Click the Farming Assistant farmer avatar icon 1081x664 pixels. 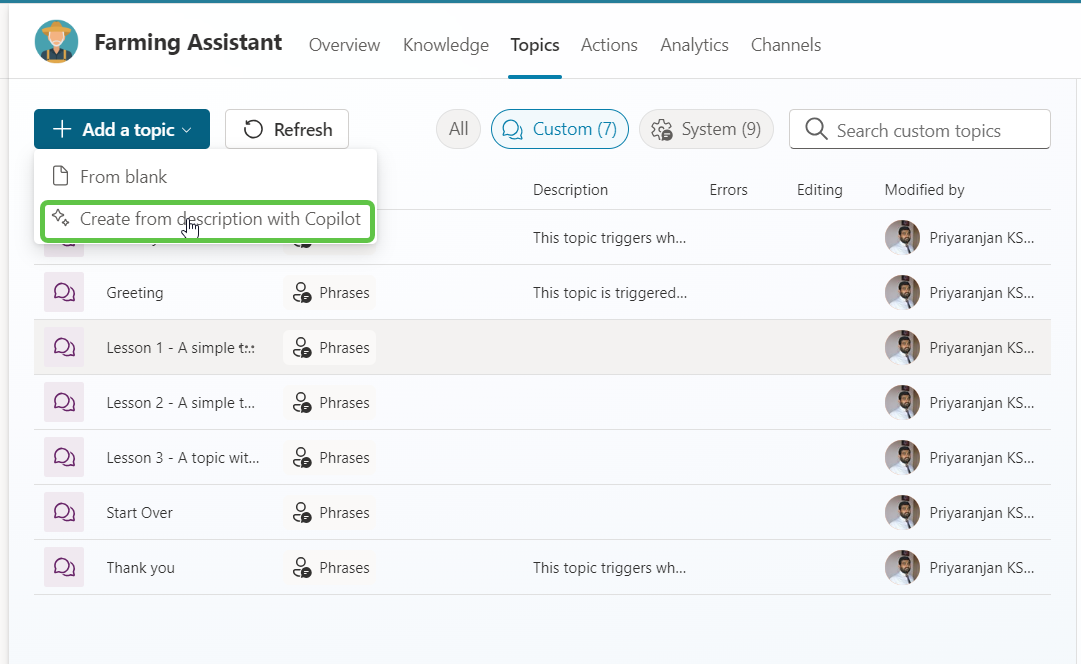click(56, 42)
